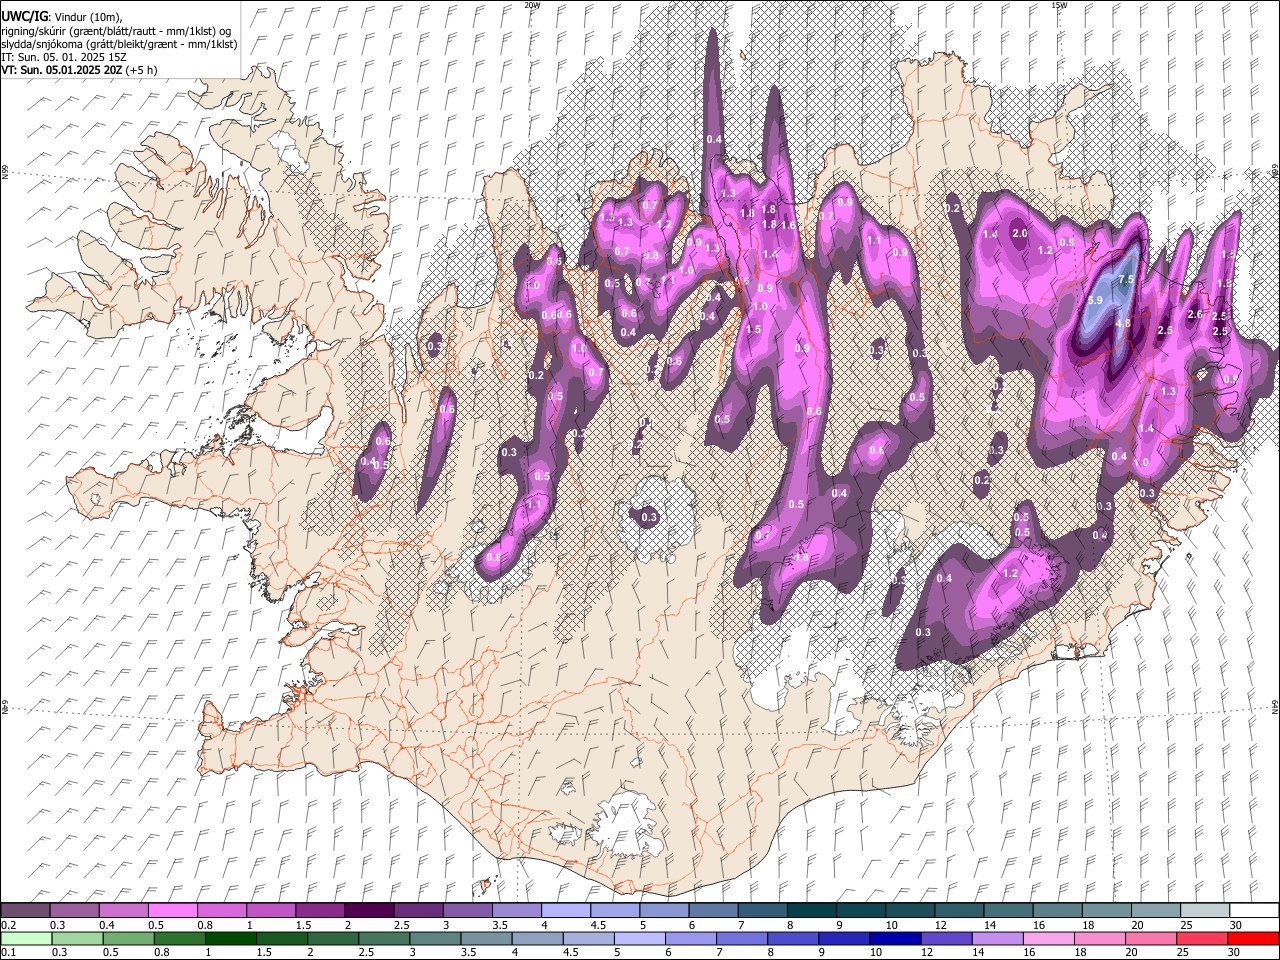This screenshot has width=1280, height=960.
Task: Click the lower legend label '30'
Action: (x=1236, y=953)
